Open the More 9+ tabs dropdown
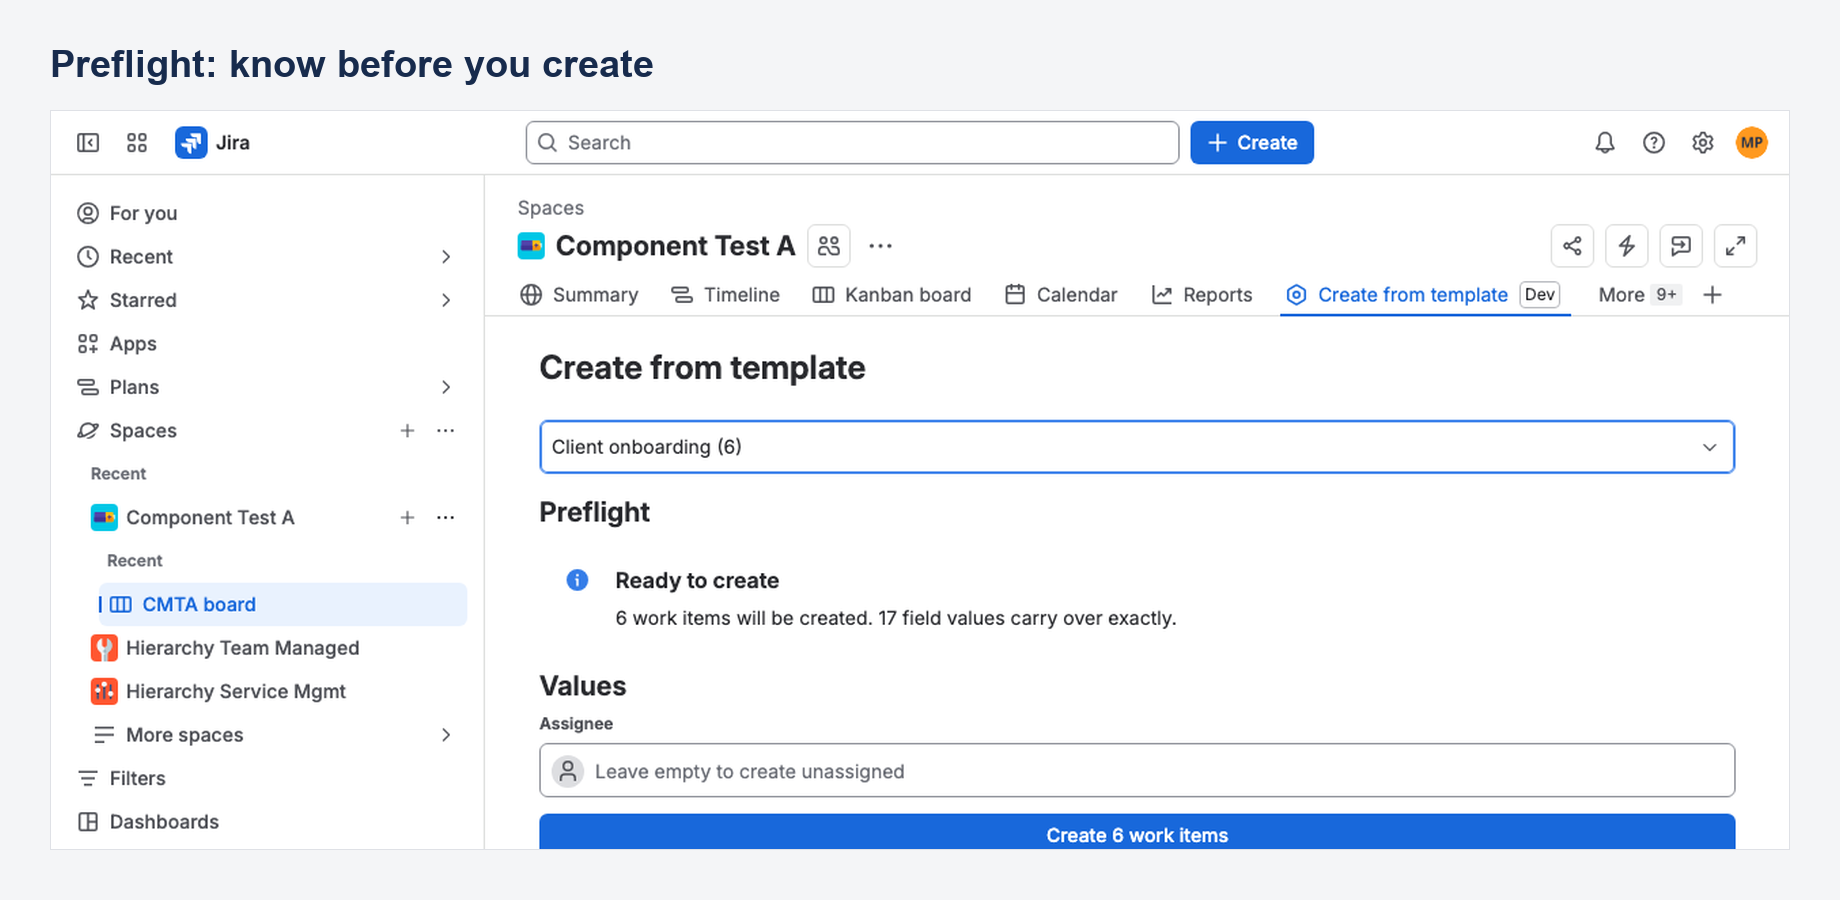The image size is (1840, 900). click(x=1640, y=295)
